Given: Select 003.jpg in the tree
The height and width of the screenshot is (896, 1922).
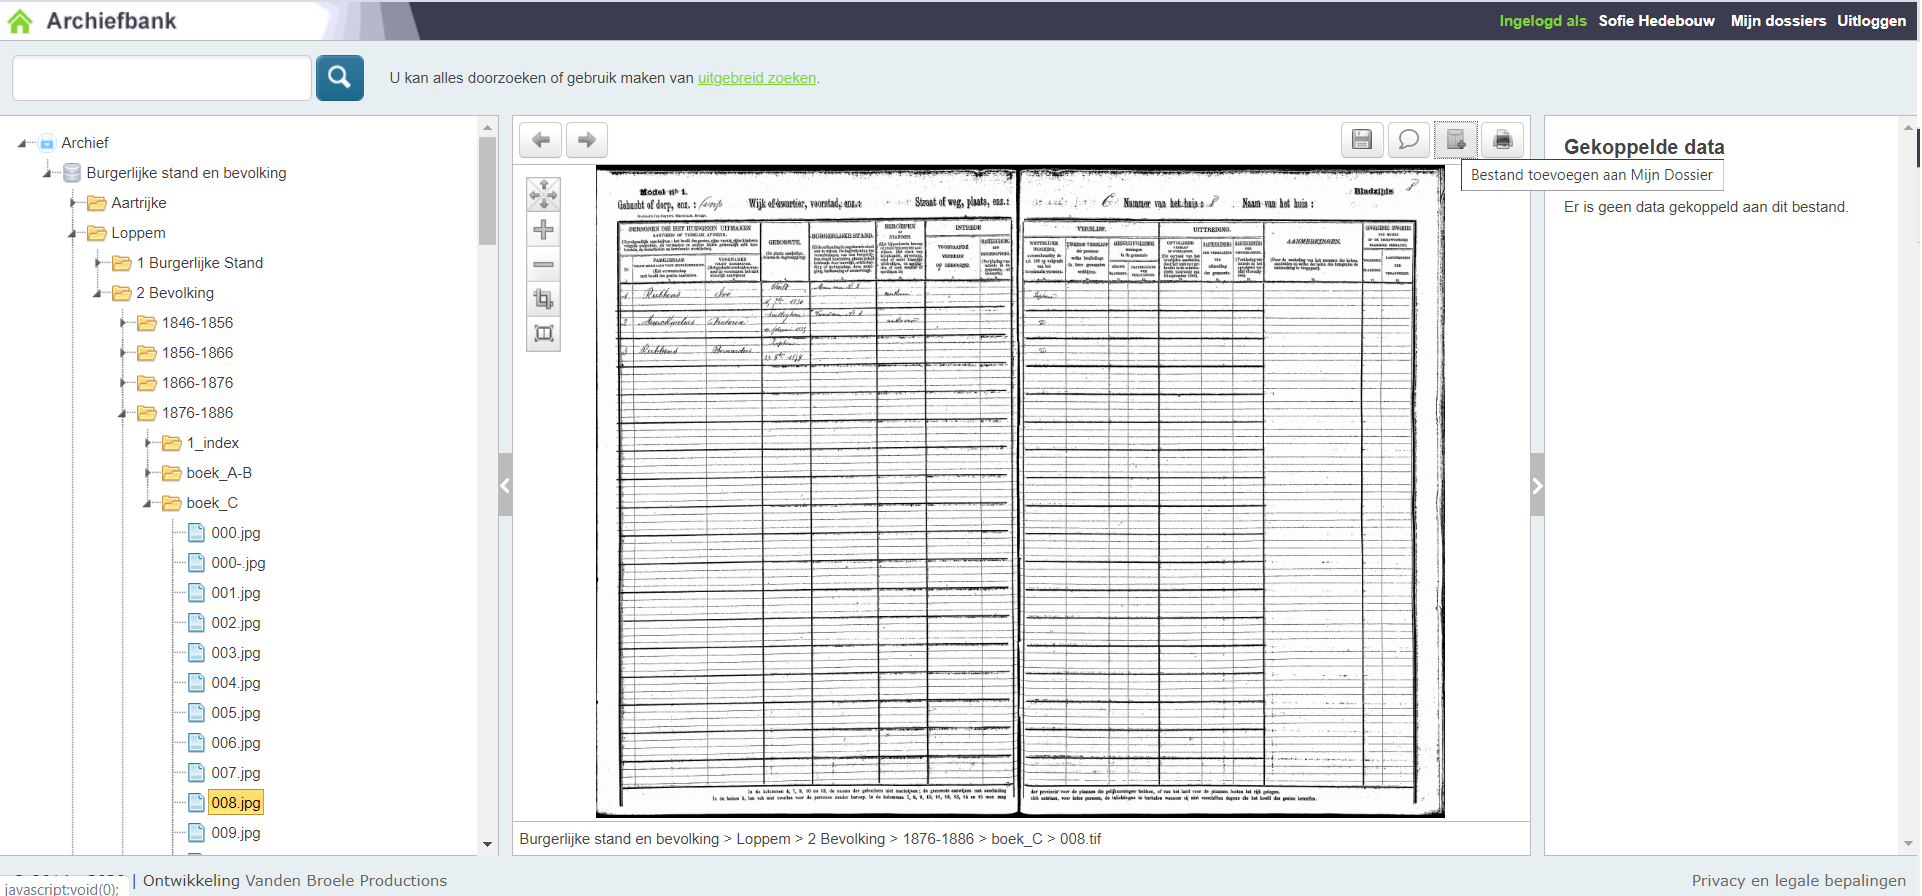Looking at the screenshot, I should click(x=236, y=653).
